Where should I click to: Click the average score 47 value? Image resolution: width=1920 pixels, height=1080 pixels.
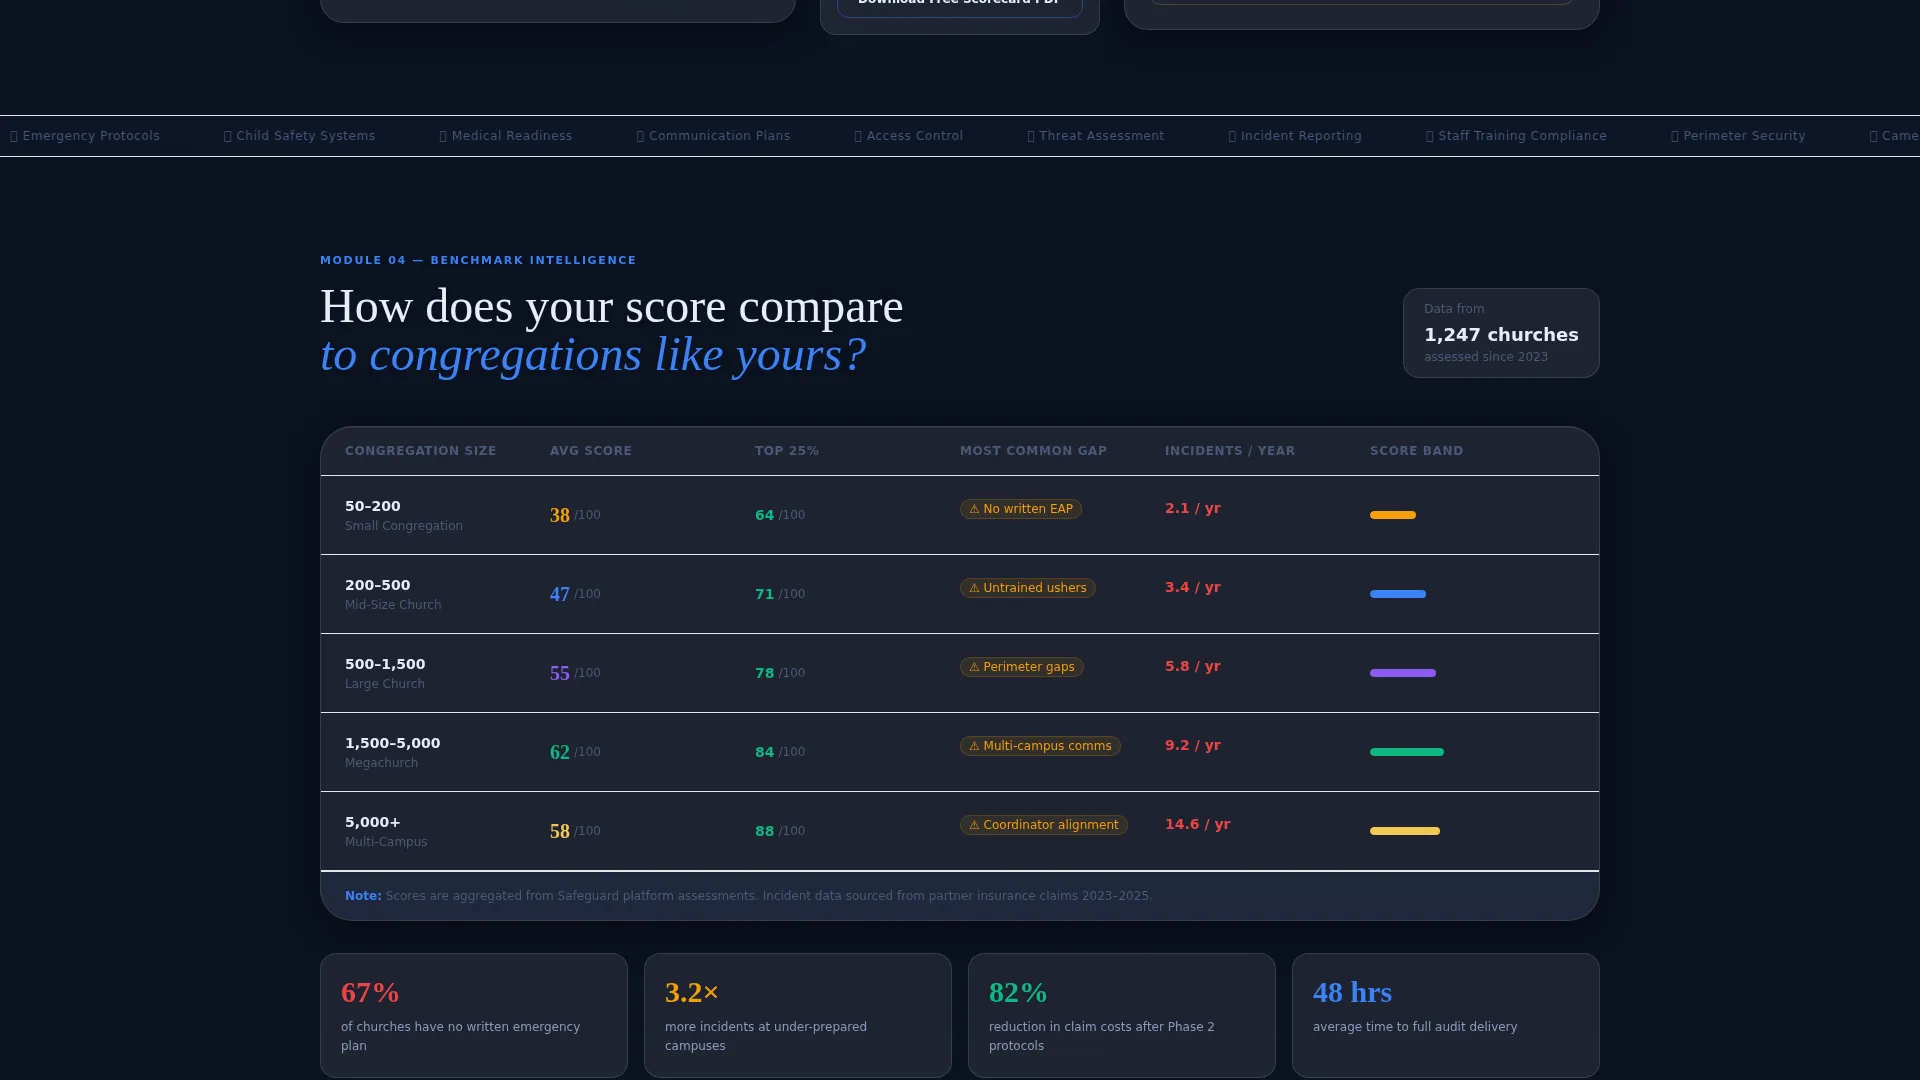tap(560, 594)
